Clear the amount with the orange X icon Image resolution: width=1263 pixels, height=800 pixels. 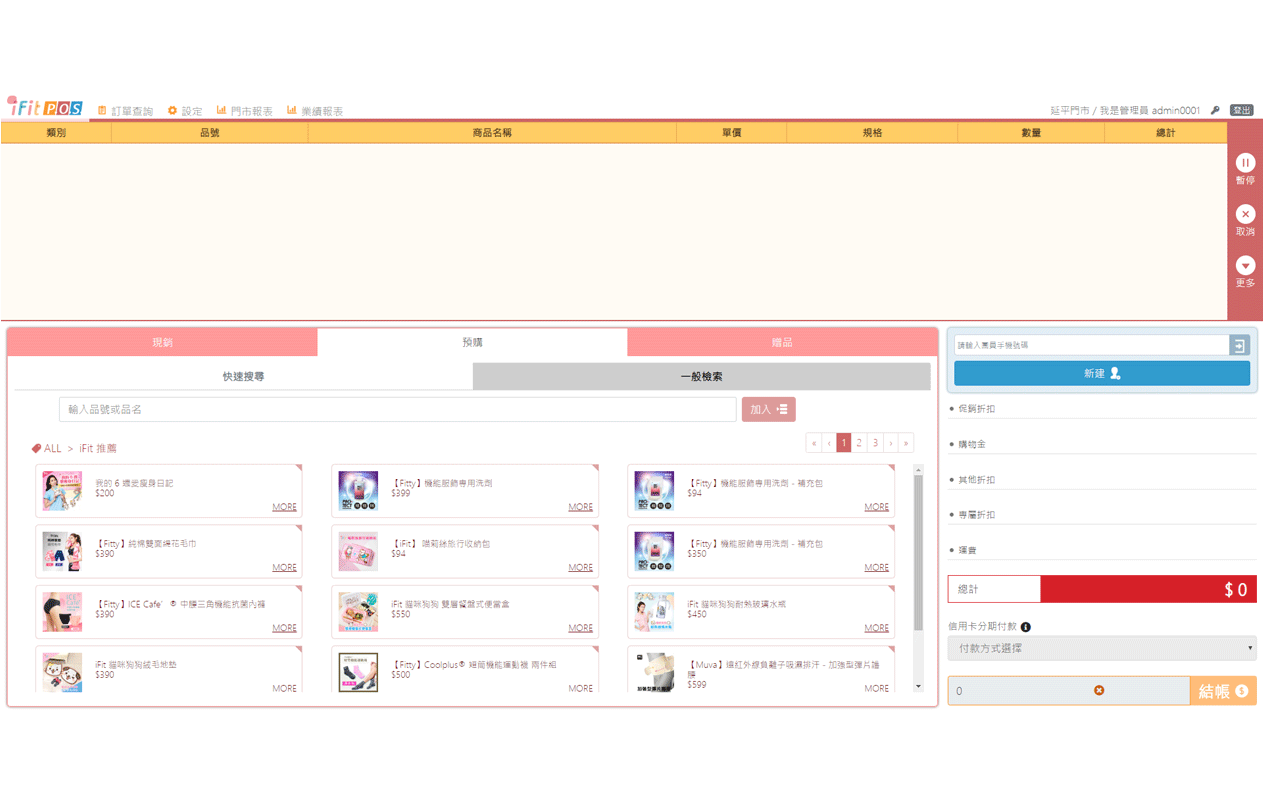[1099, 691]
